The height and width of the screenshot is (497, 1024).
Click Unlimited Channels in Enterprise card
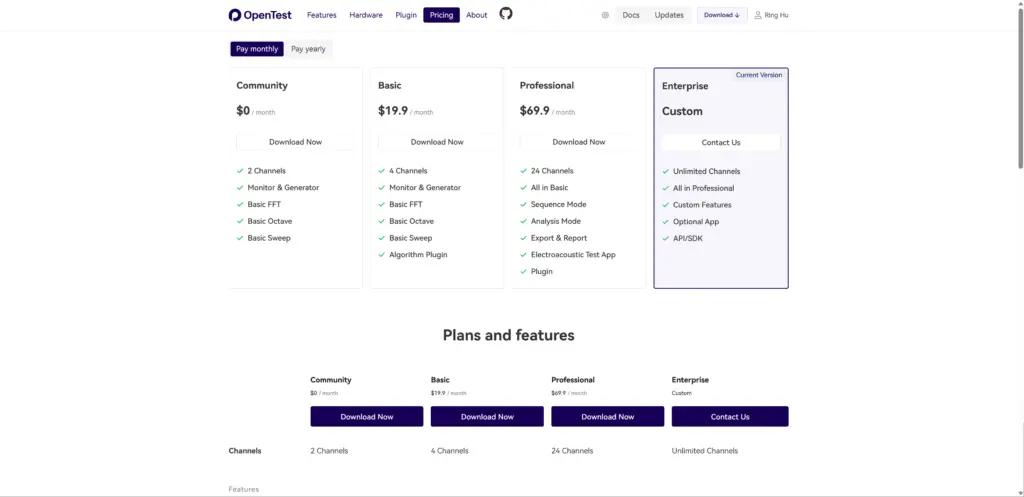707,171
